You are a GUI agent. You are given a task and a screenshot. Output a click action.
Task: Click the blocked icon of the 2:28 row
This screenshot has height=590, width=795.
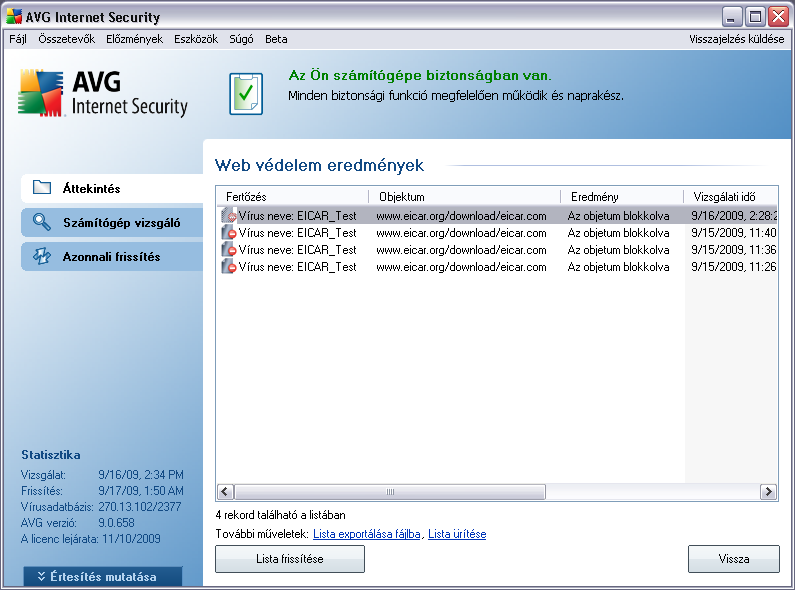229,216
